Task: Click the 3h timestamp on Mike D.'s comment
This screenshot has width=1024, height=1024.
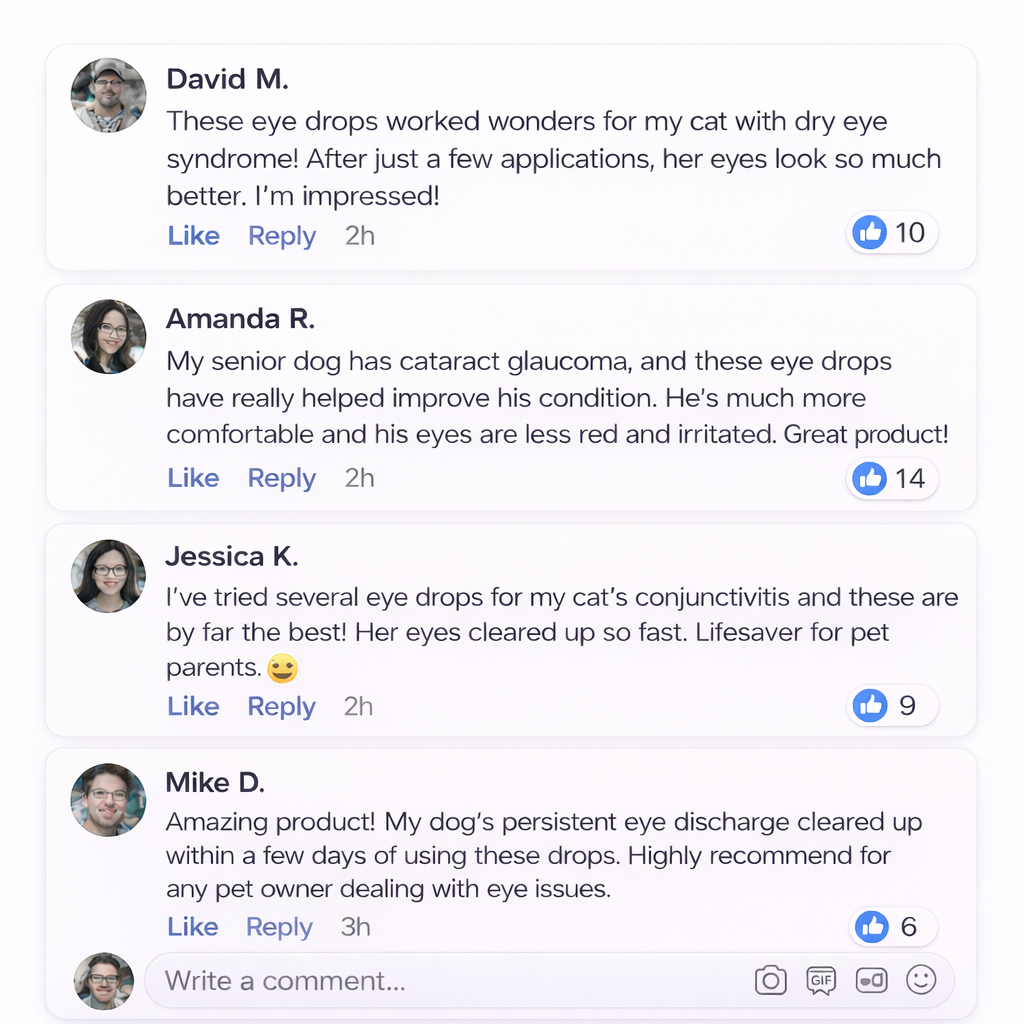Action: [x=356, y=928]
